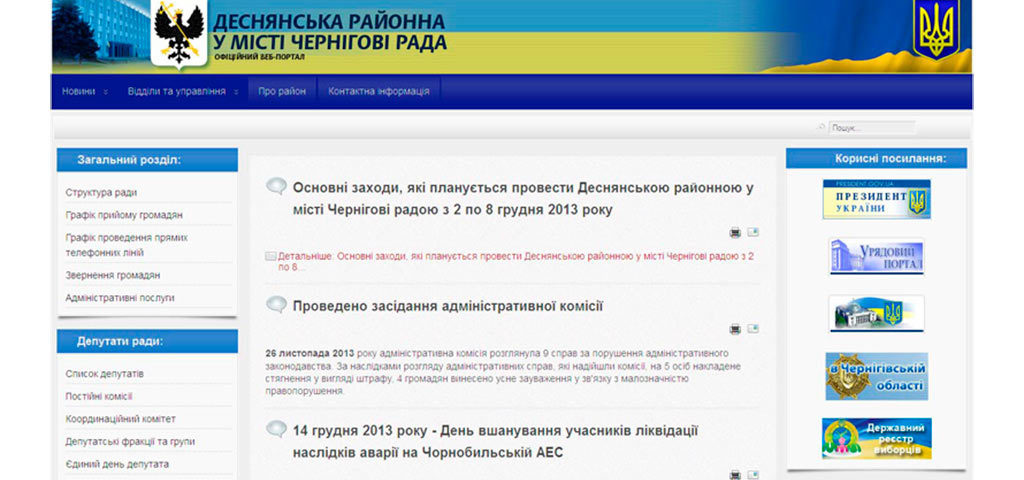1024x480 pixels.
Task: Expand the Новини menu dropdown arrow
Action: click(x=106, y=92)
